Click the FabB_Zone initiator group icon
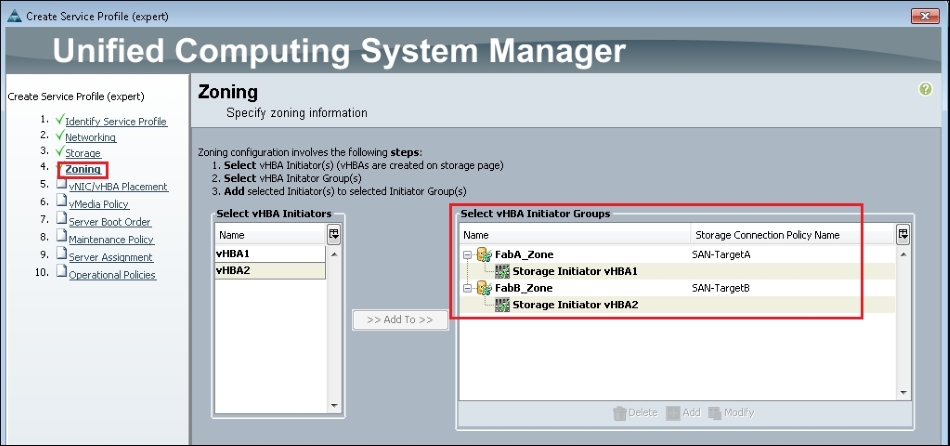Viewport: 950px width, 446px height. coord(483,288)
